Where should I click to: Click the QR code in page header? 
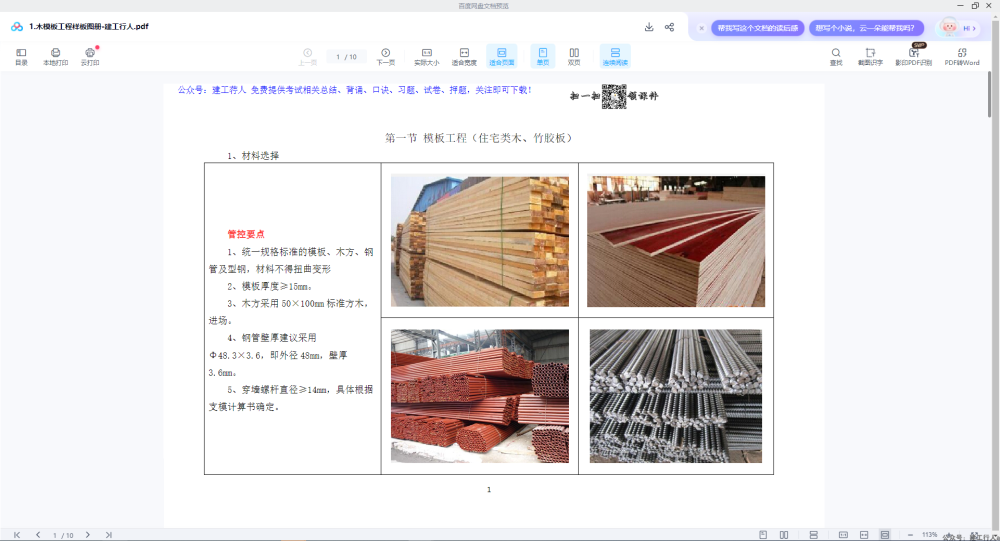point(614,96)
